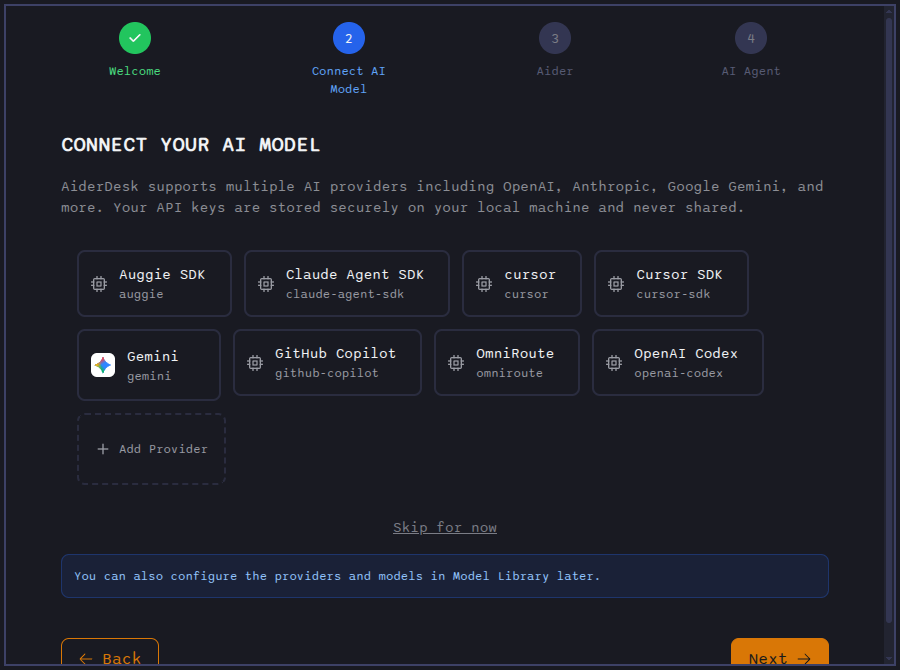Open the Connect AI Model step label
This screenshot has height=670, width=900.
point(348,80)
